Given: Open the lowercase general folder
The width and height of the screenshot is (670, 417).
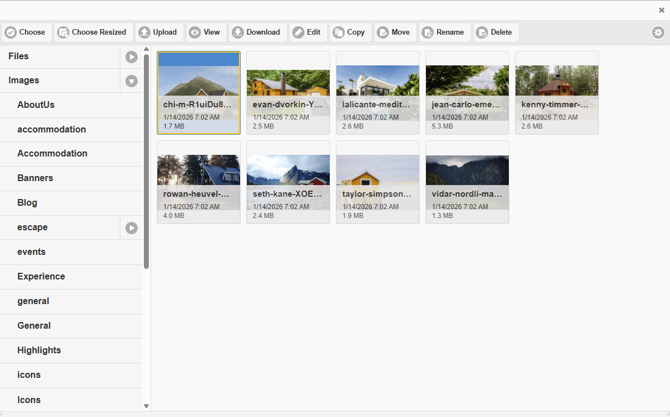Looking at the screenshot, I should pyautogui.click(x=71, y=301).
